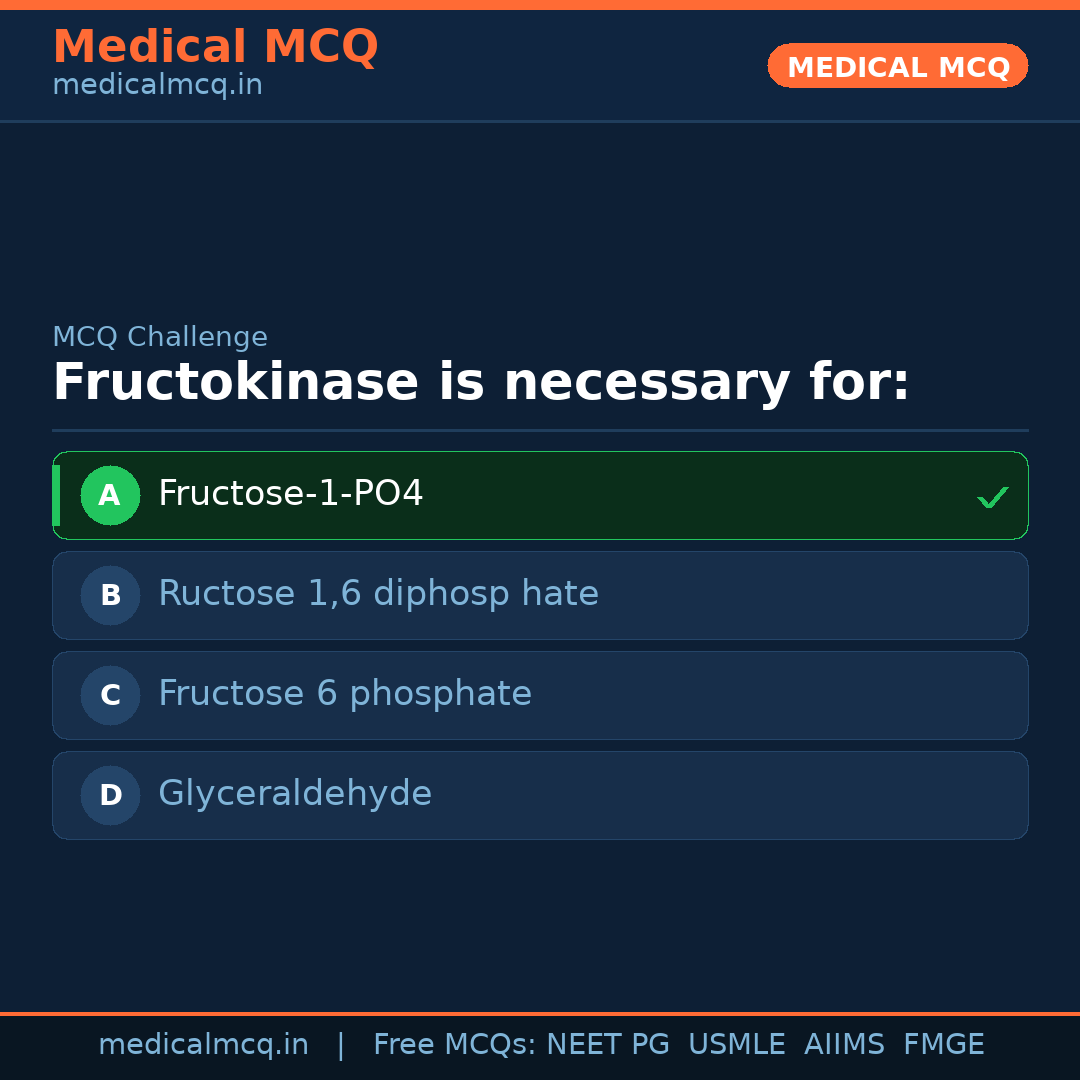This screenshot has width=1080, height=1080.
Task: Click FMGE in the footer
Action: tap(943, 1045)
